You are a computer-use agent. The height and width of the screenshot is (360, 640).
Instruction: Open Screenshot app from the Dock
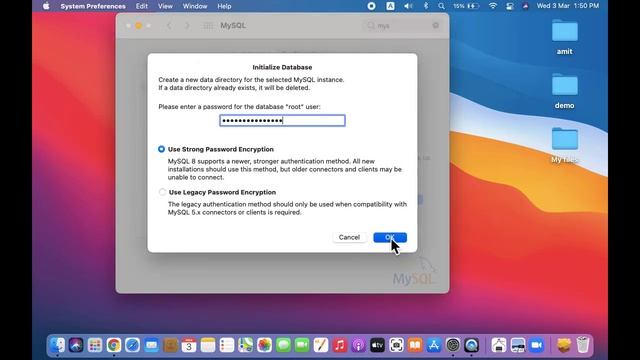396,345
